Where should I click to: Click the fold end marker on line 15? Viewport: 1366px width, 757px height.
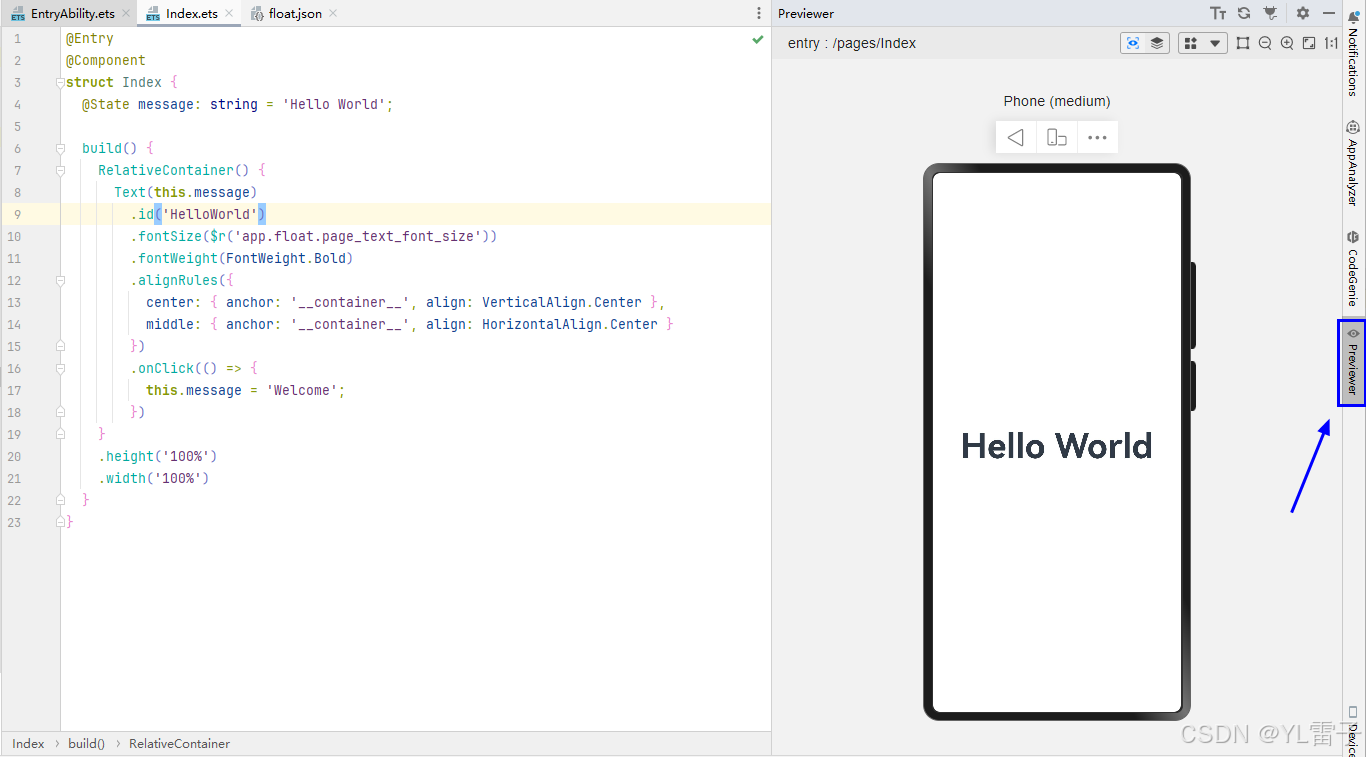click(x=60, y=346)
